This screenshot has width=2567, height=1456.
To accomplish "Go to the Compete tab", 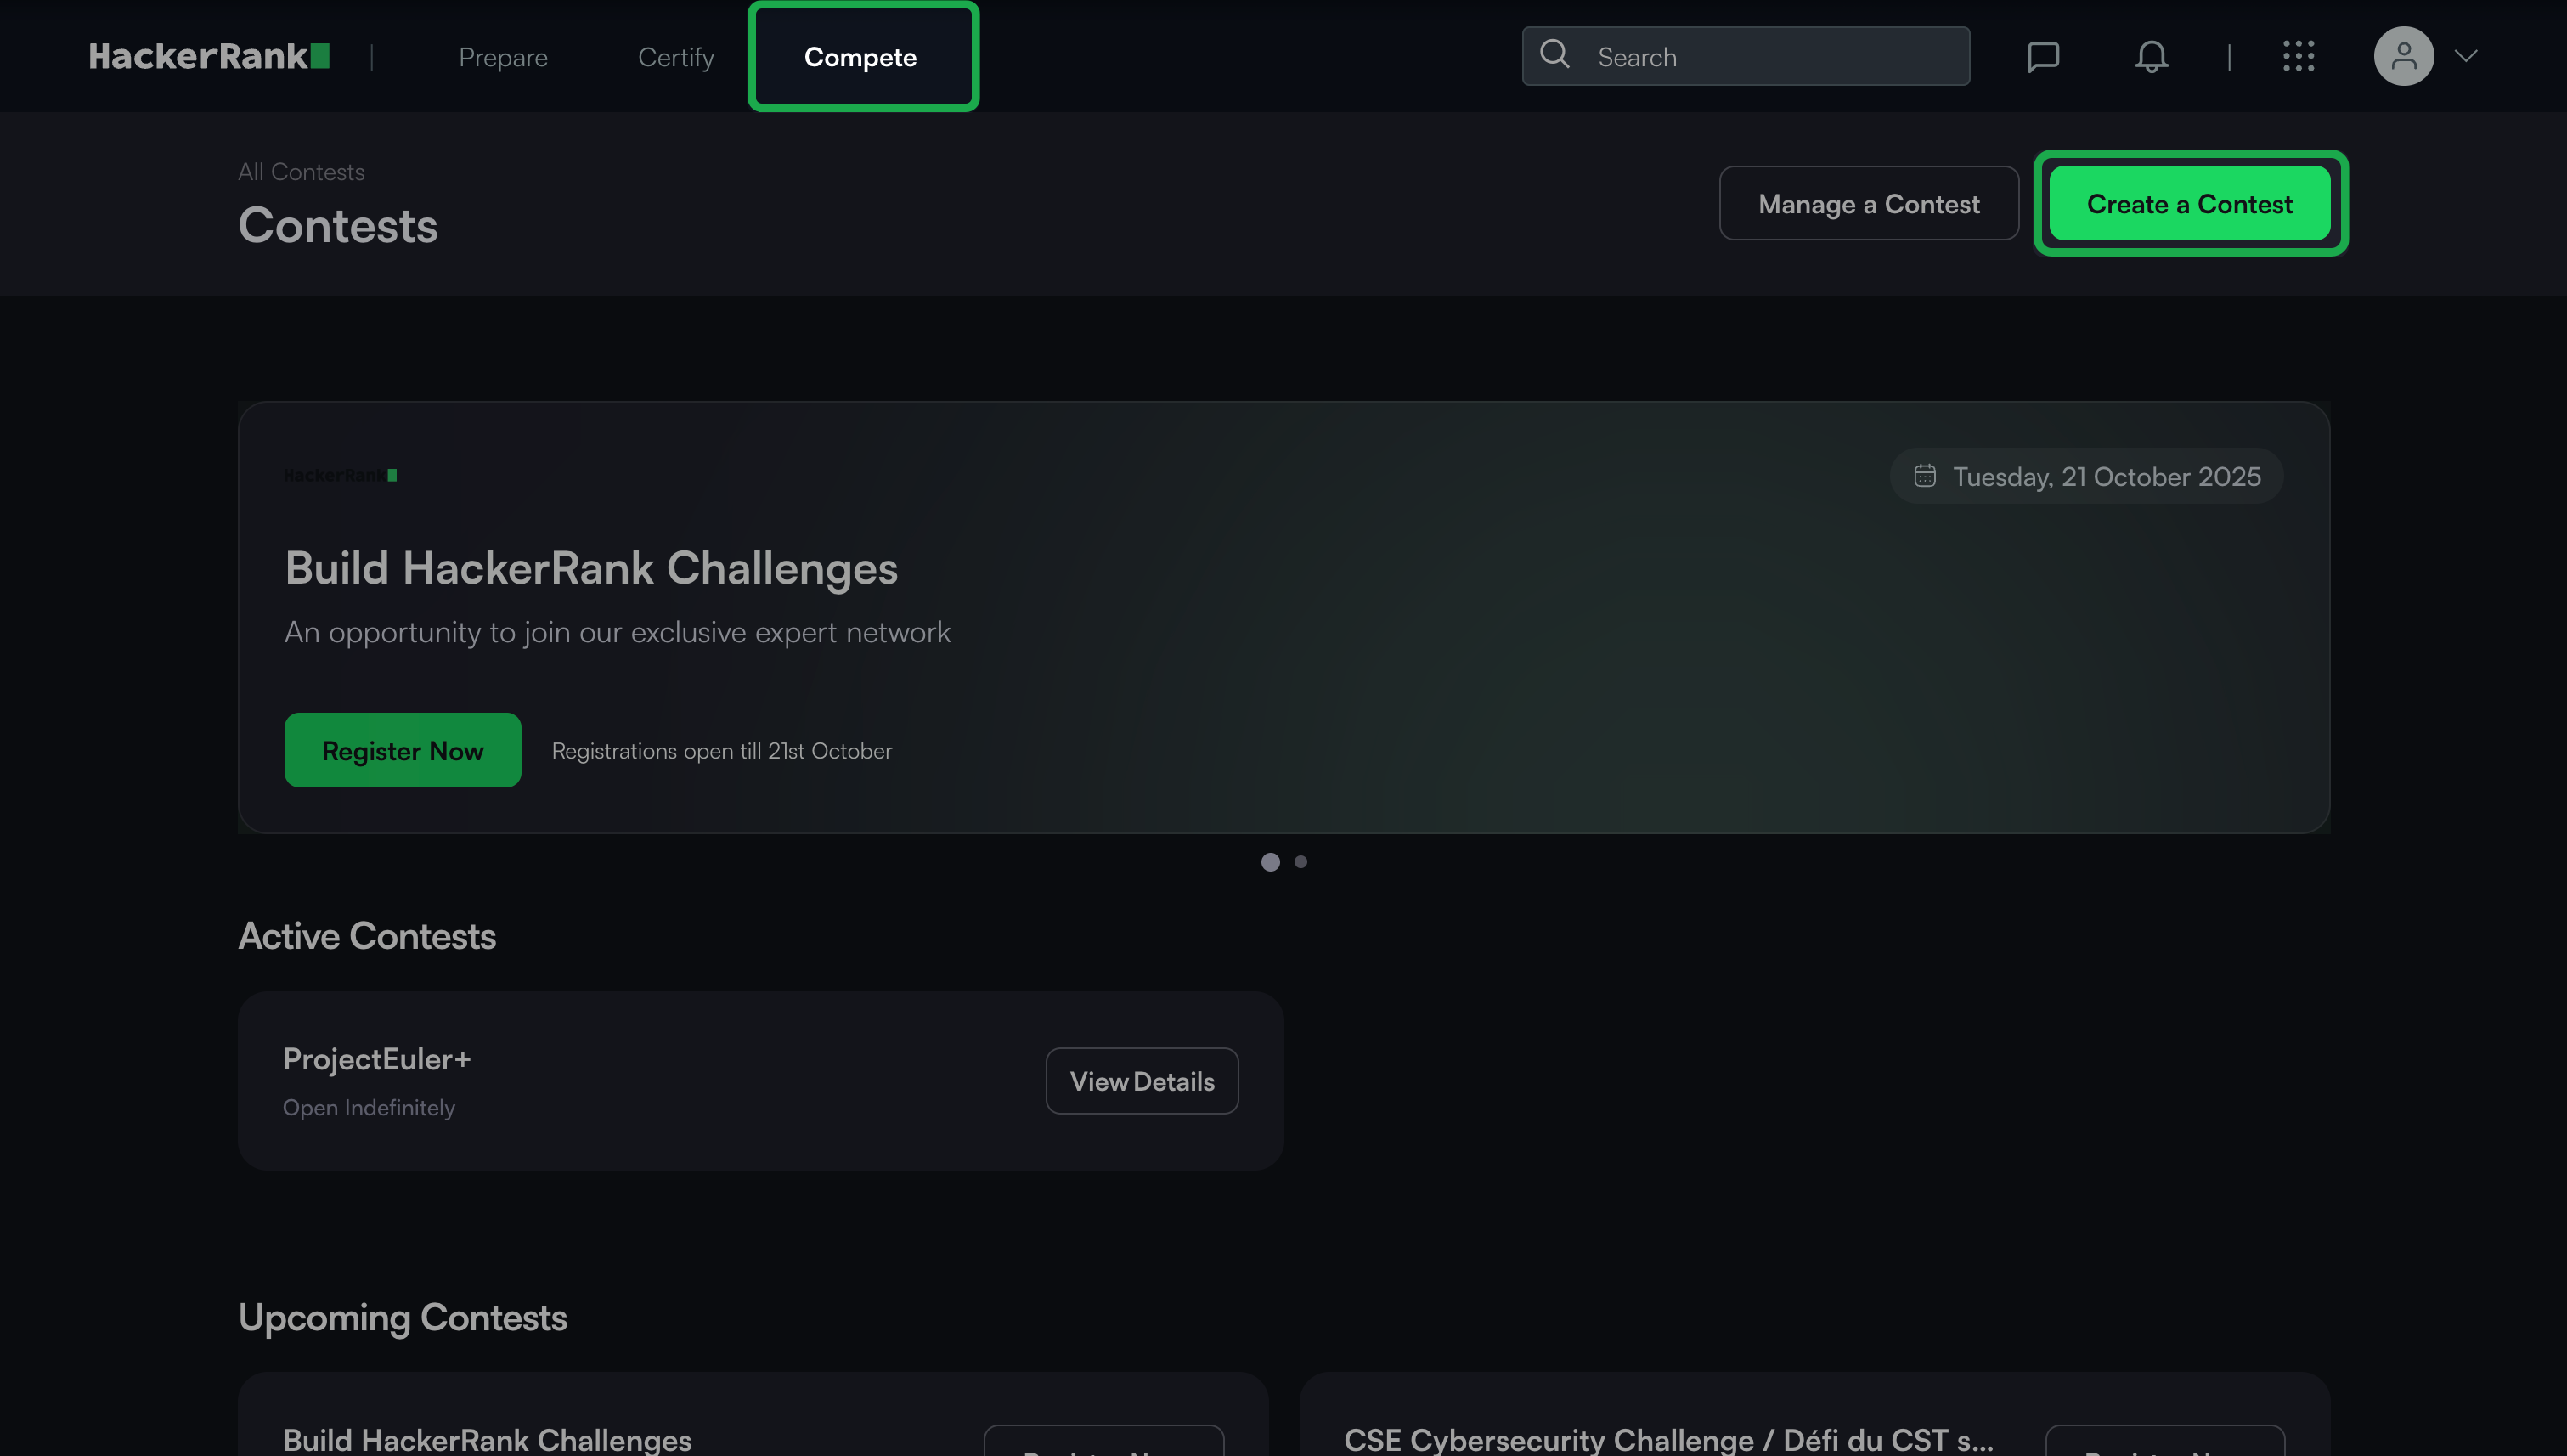I will (860, 57).
